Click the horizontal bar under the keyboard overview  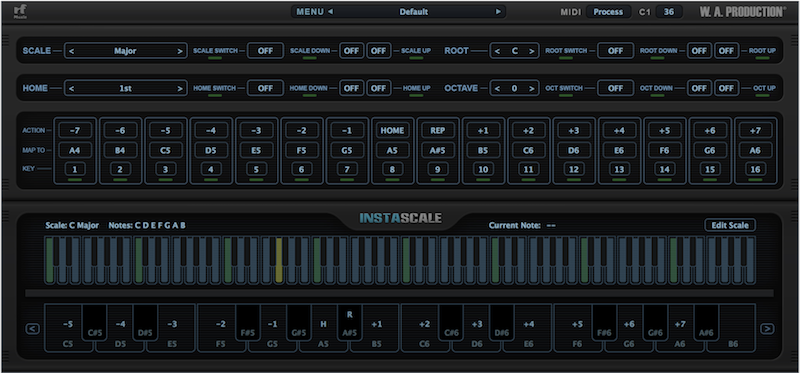point(399,293)
